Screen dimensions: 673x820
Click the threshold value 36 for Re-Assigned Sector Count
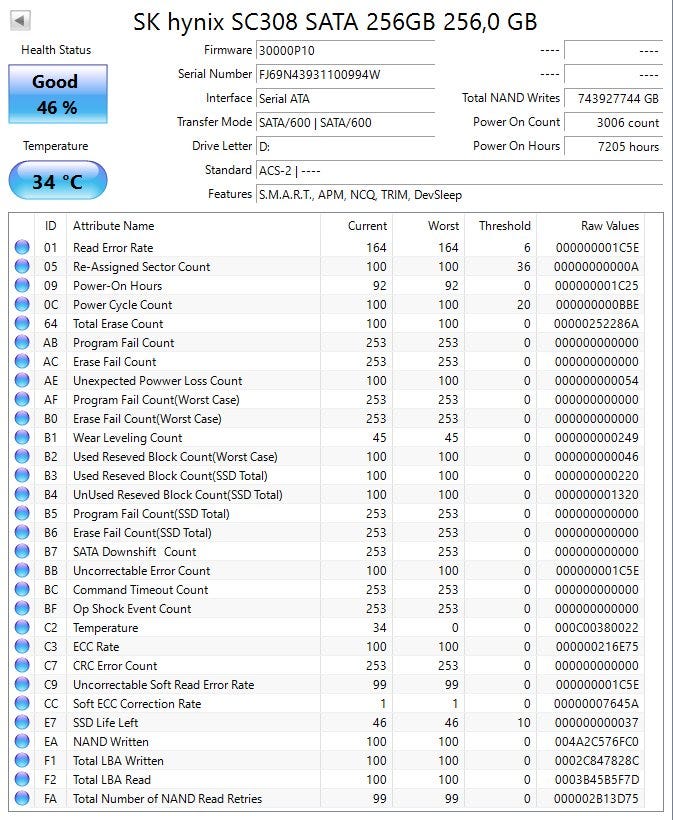pyautogui.click(x=524, y=267)
